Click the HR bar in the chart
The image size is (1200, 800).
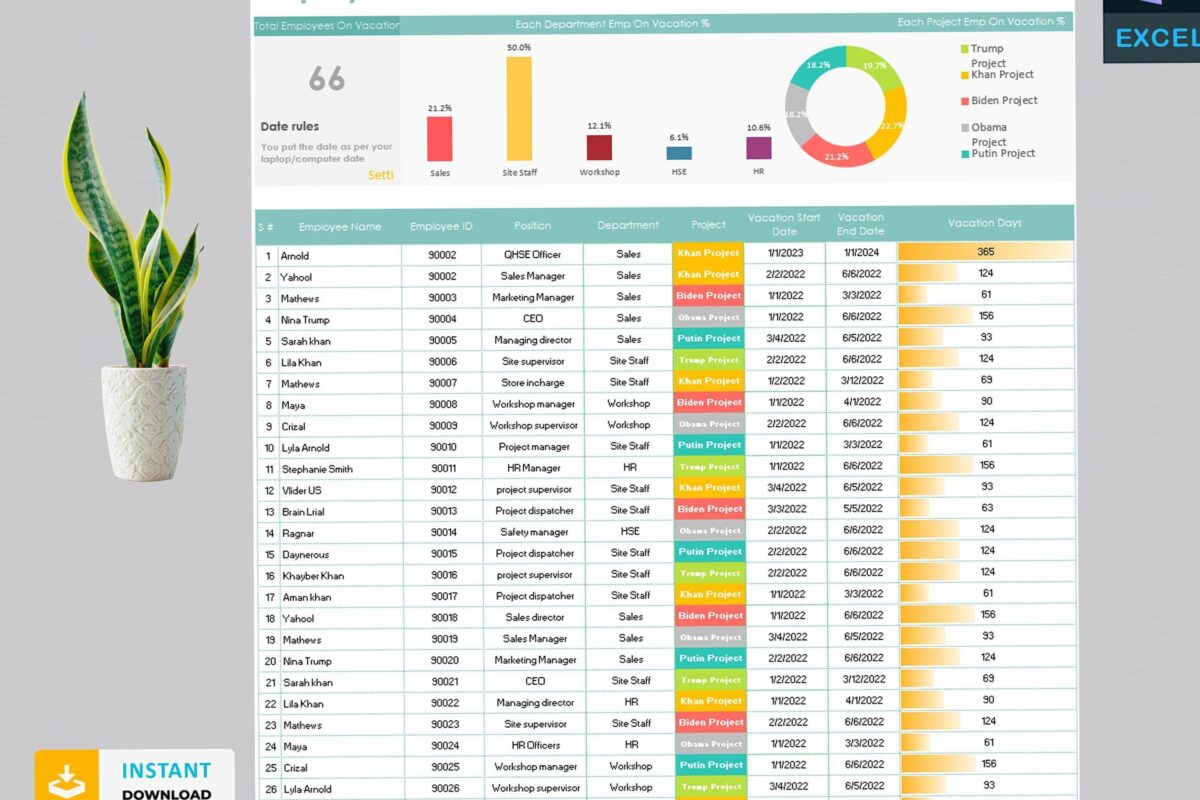click(x=757, y=150)
